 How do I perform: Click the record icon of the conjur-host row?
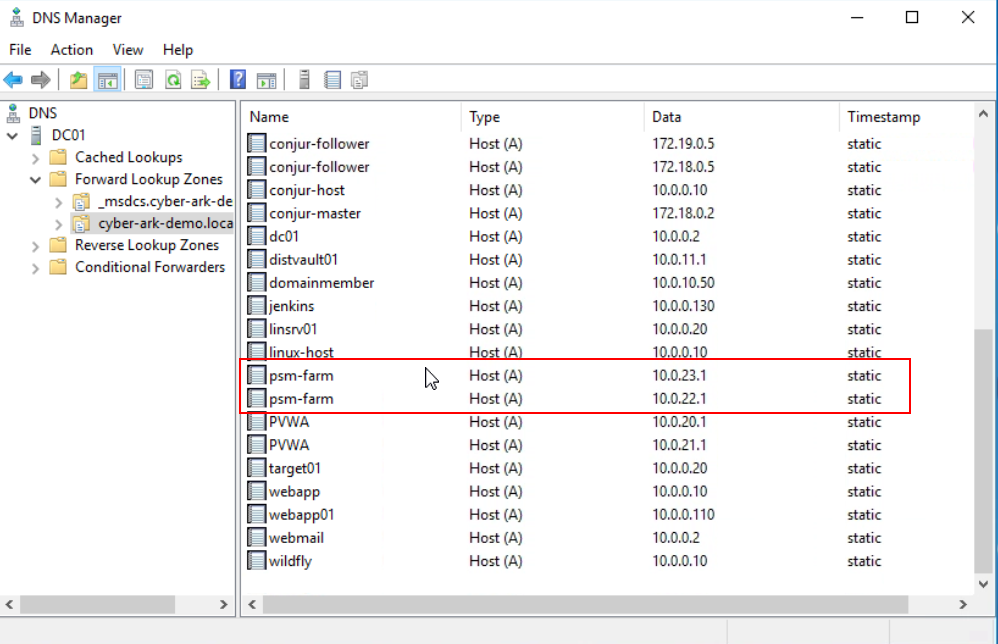coord(257,190)
